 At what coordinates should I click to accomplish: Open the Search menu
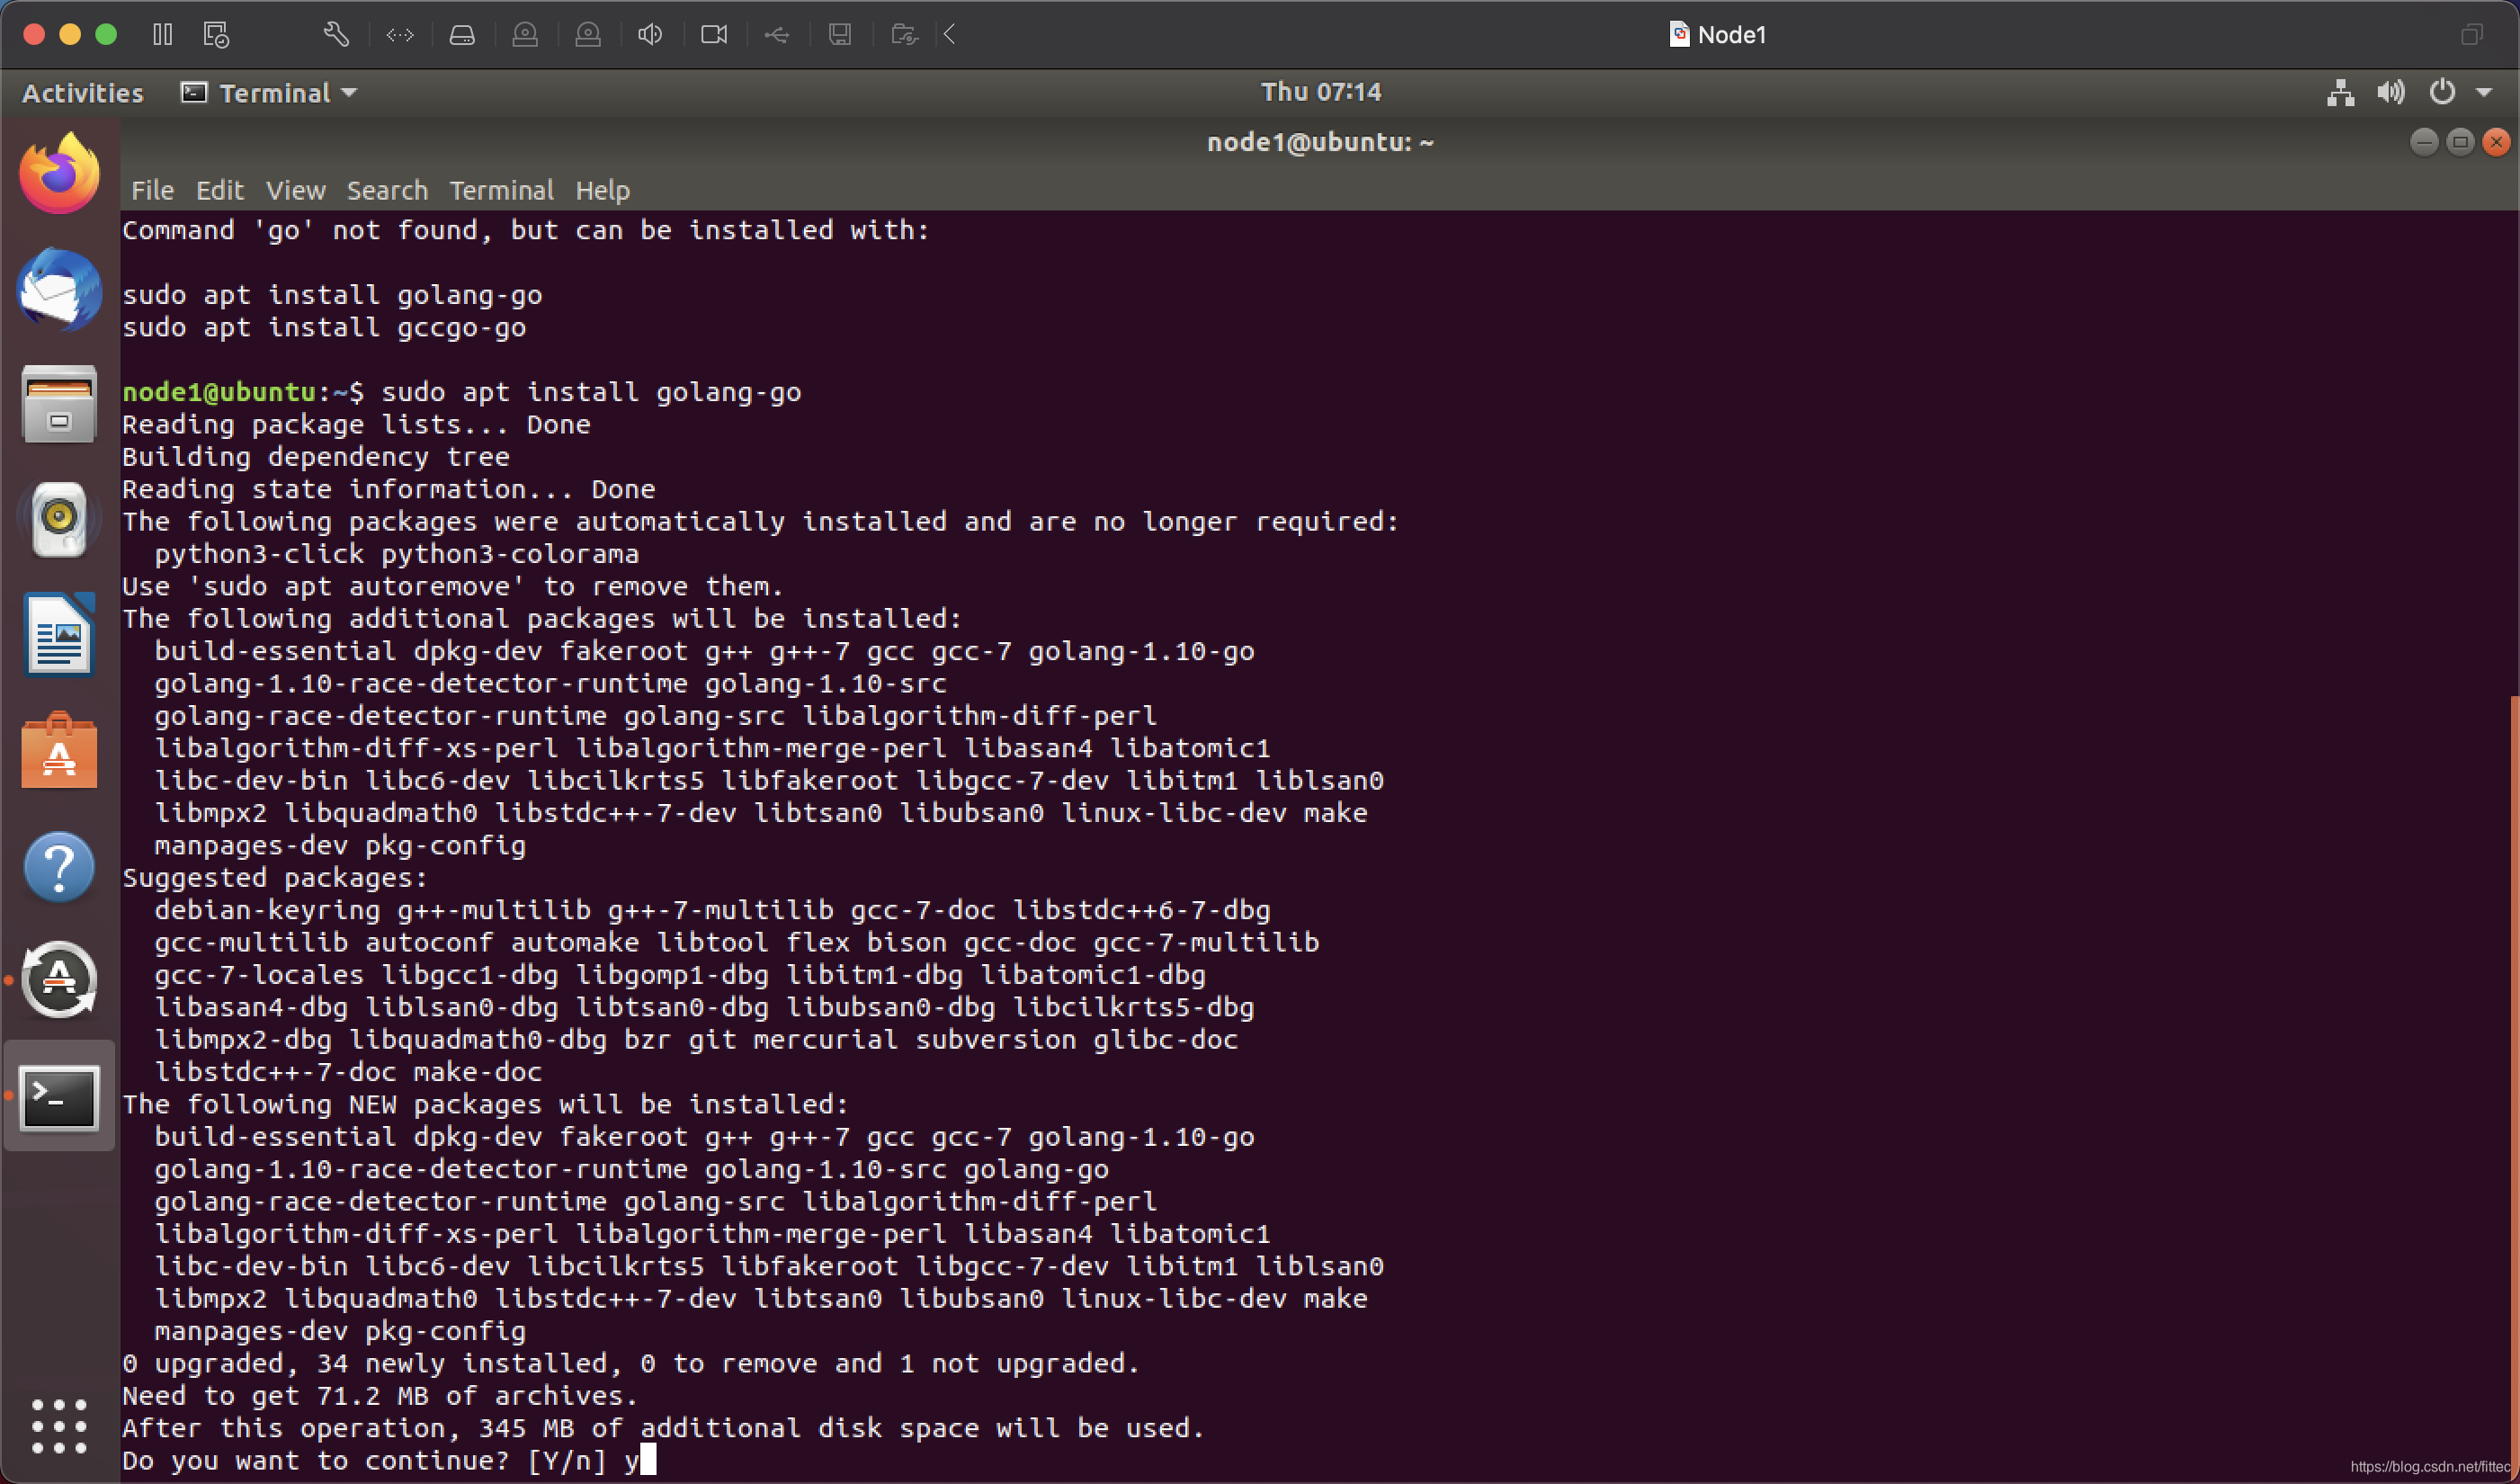(x=387, y=190)
